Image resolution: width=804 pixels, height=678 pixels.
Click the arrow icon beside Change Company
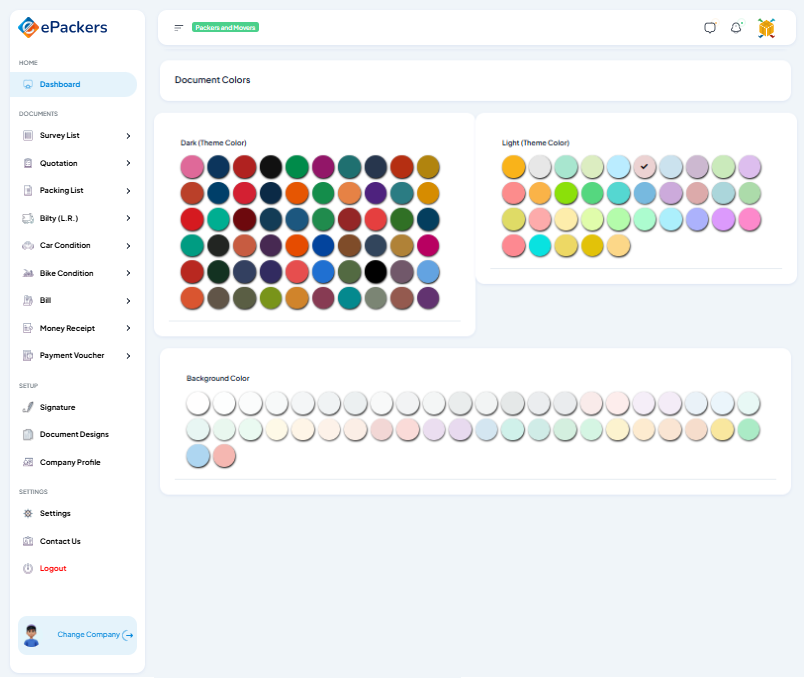coord(128,635)
